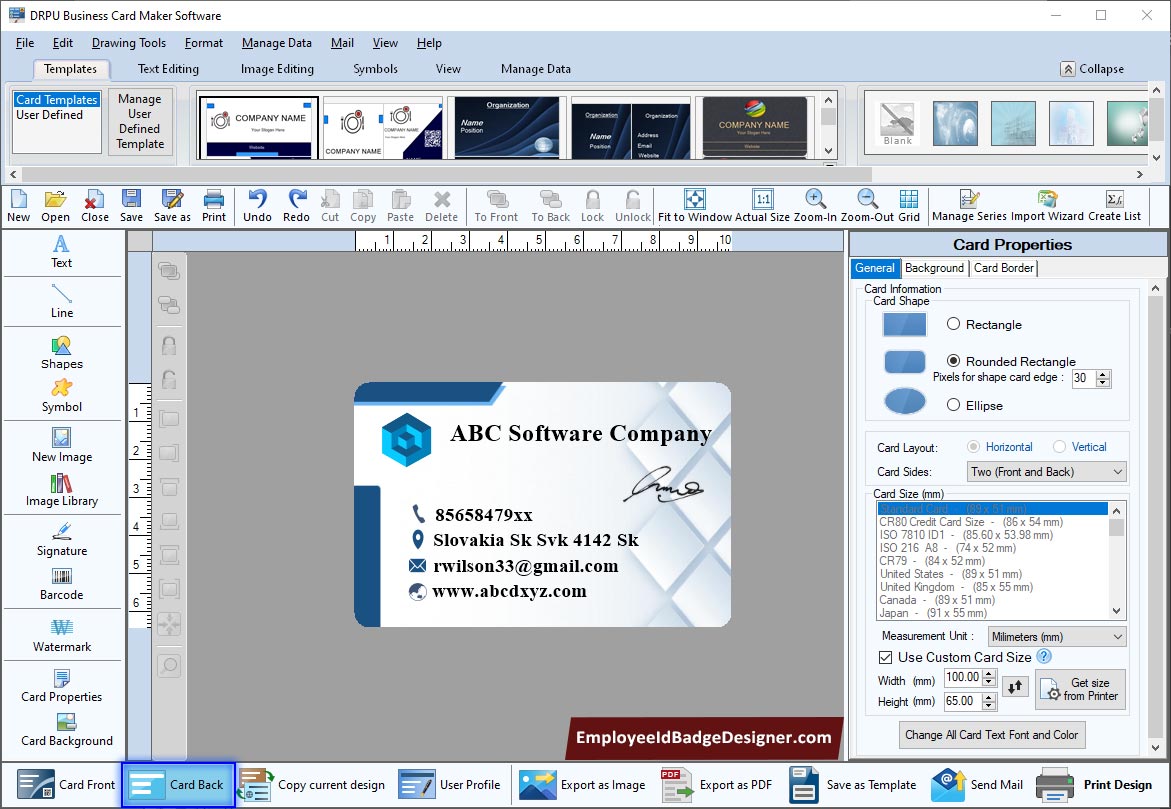Select the Line drawing tool
The height and width of the screenshot is (809, 1171).
[61, 301]
